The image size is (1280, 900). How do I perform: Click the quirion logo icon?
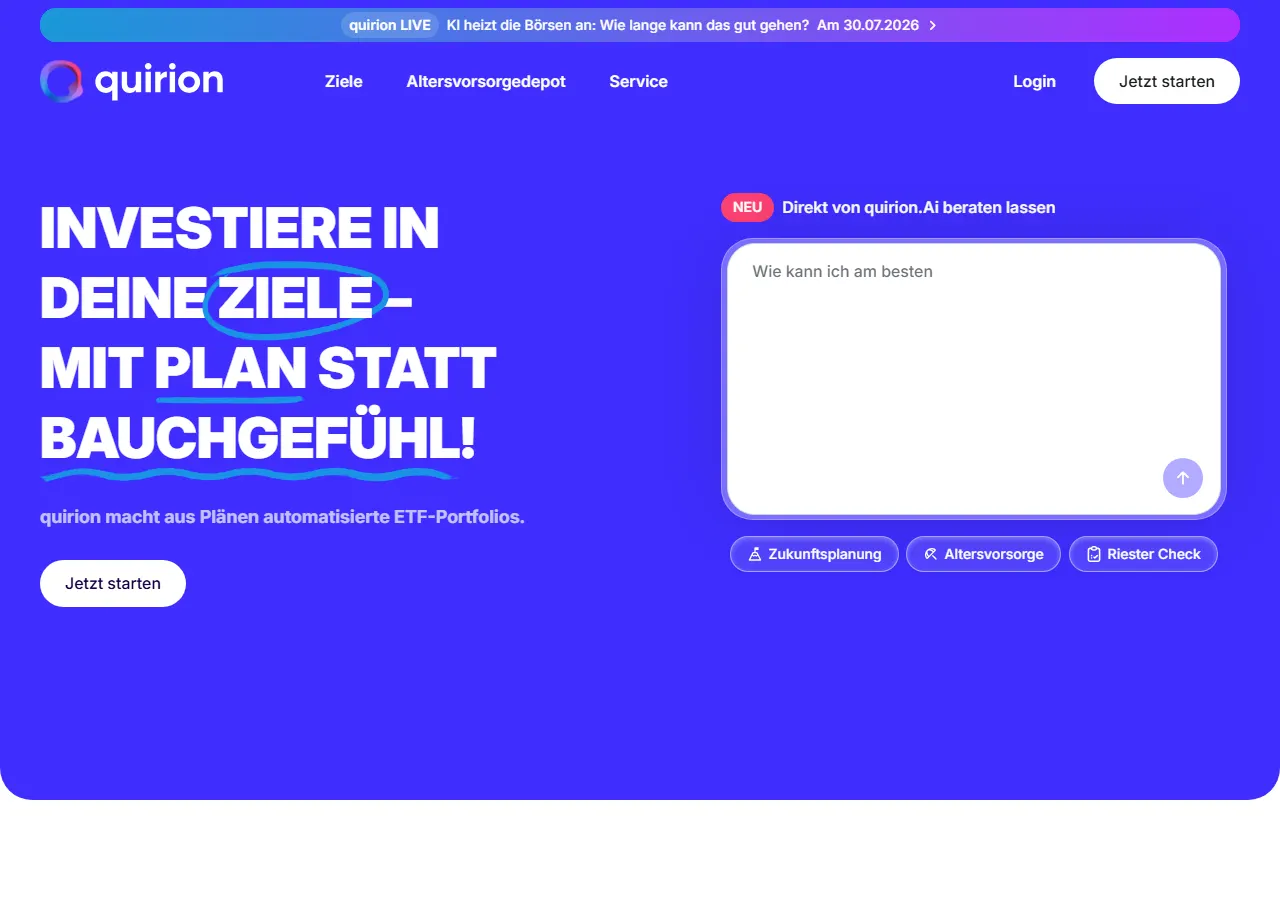(x=61, y=81)
